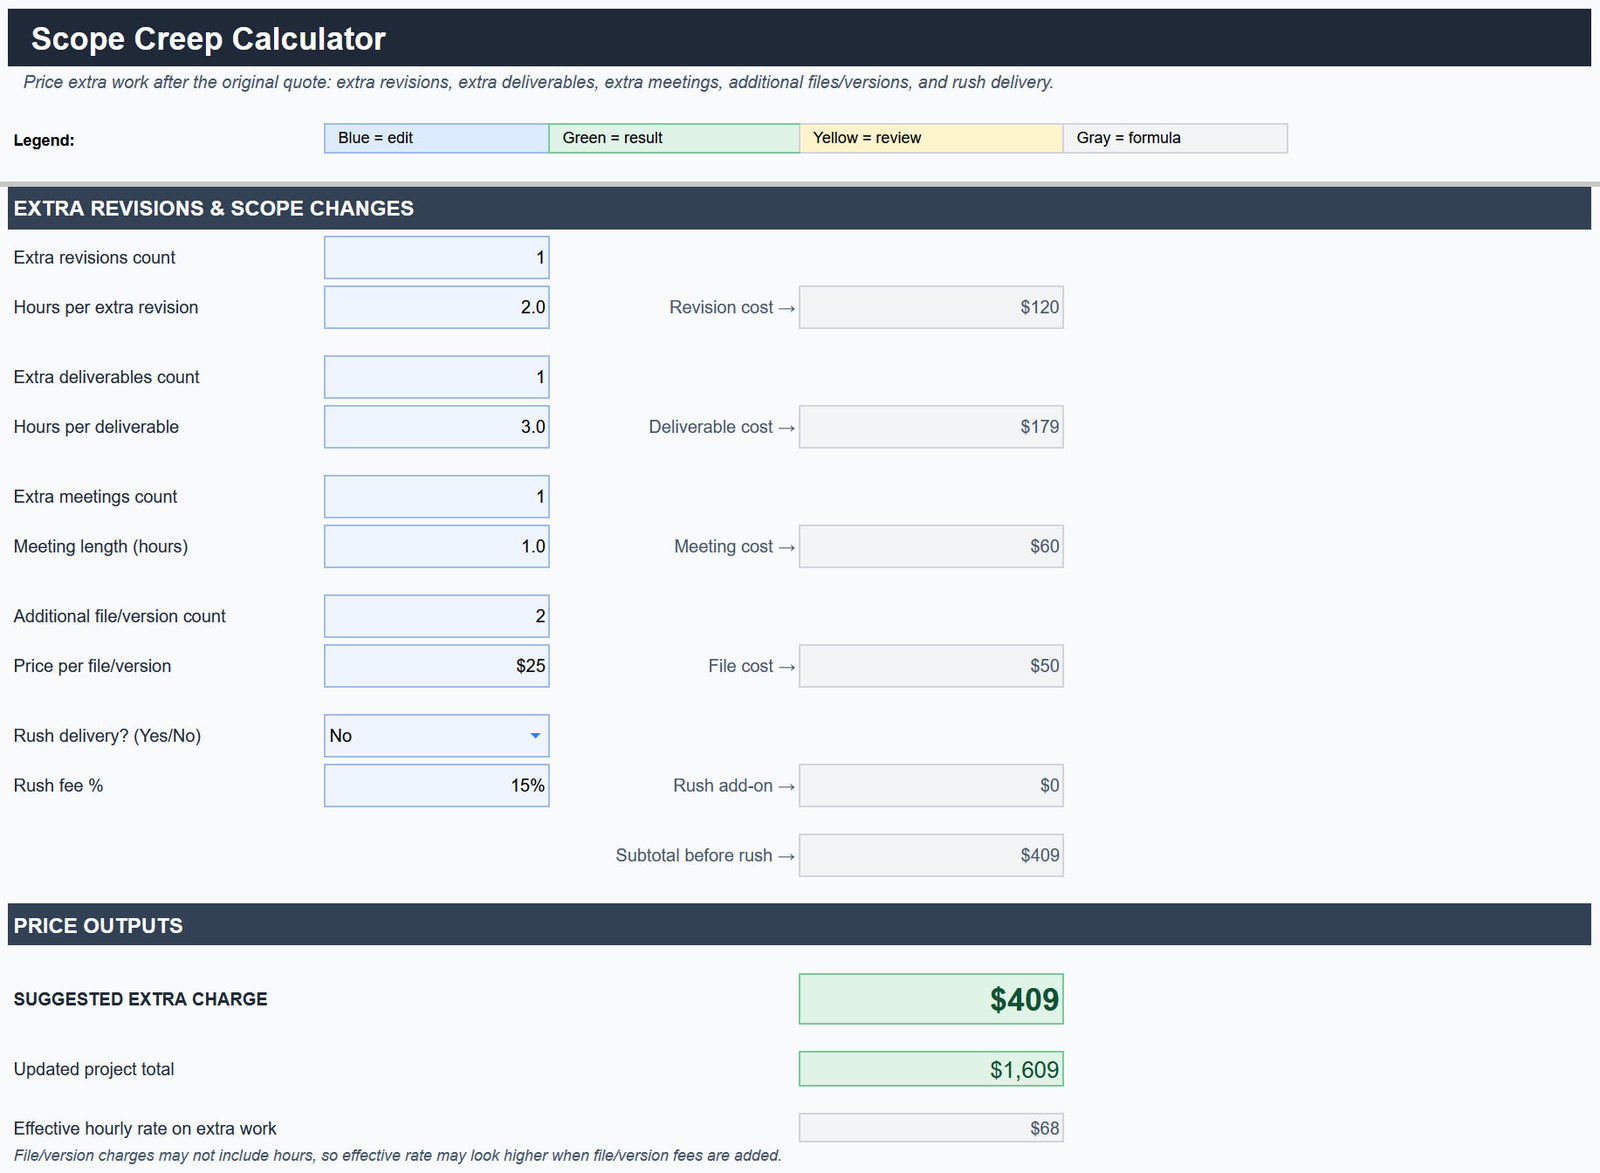Click the 'Effective hourly rate on extra work' label

point(145,1128)
